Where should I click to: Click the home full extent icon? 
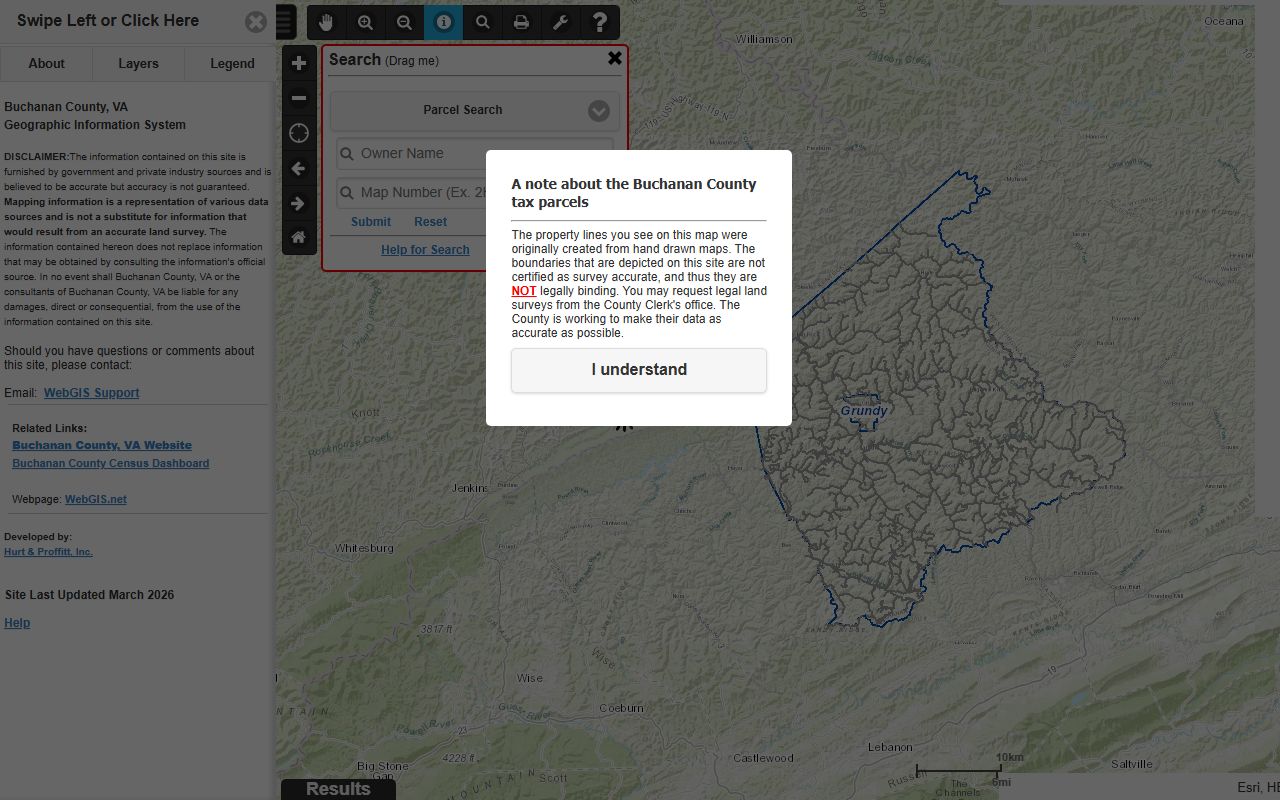coord(299,237)
